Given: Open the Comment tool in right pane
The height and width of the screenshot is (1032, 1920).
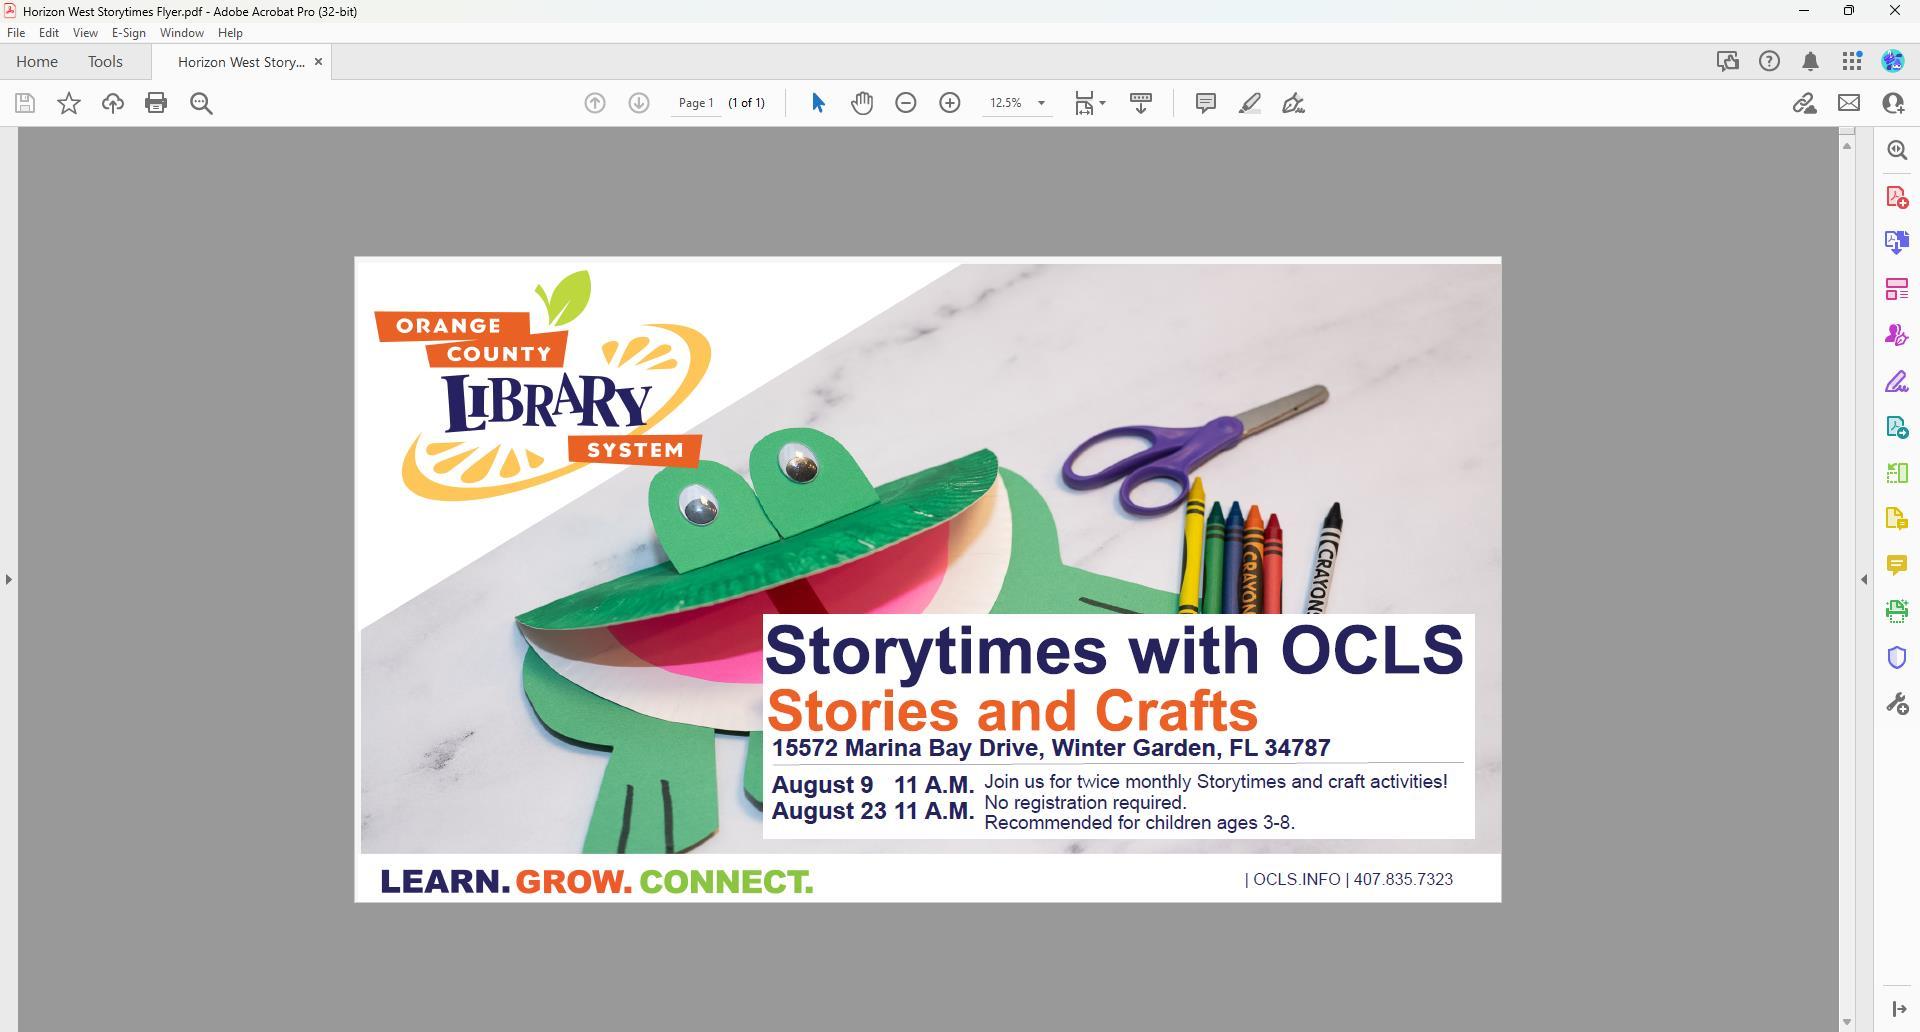Looking at the screenshot, I should pyautogui.click(x=1897, y=565).
